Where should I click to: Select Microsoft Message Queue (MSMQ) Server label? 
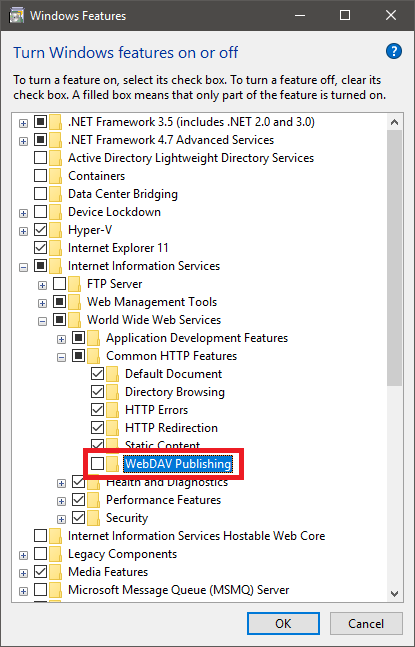(x=179, y=590)
